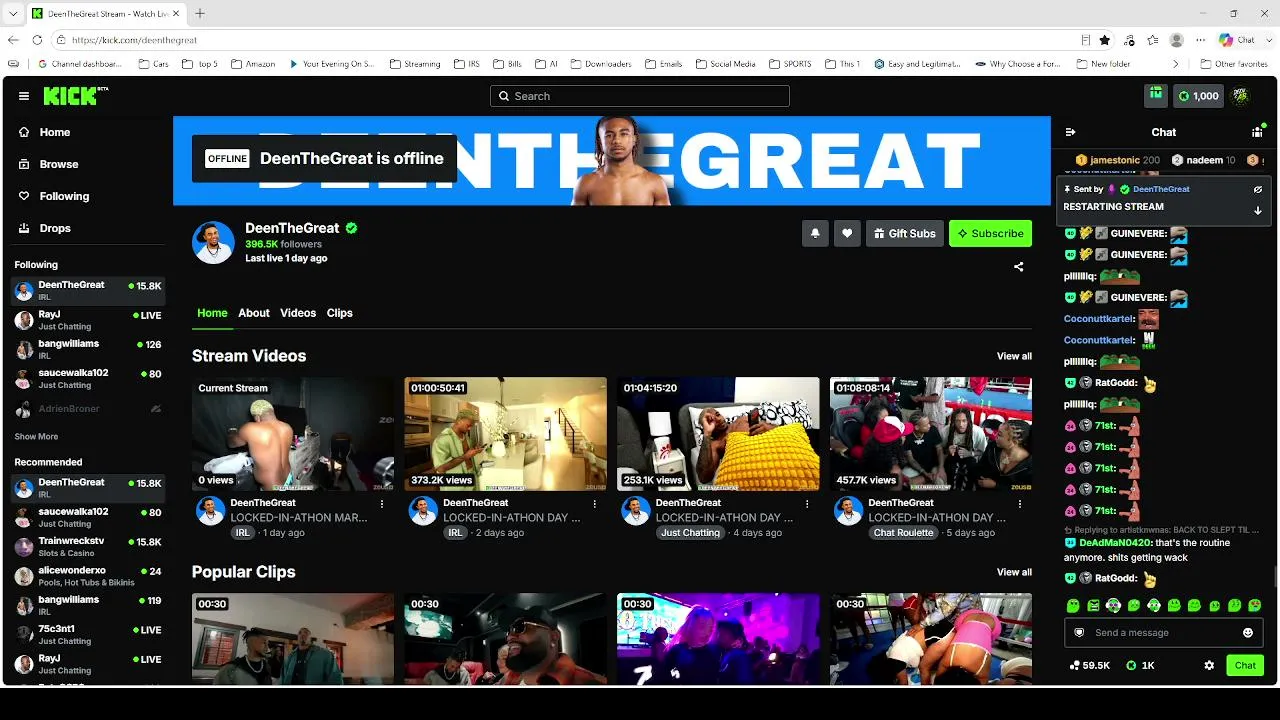Open the tab list dropdown arrow
Image resolution: width=1280 pixels, height=720 pixels.
[x=13, y=14]
